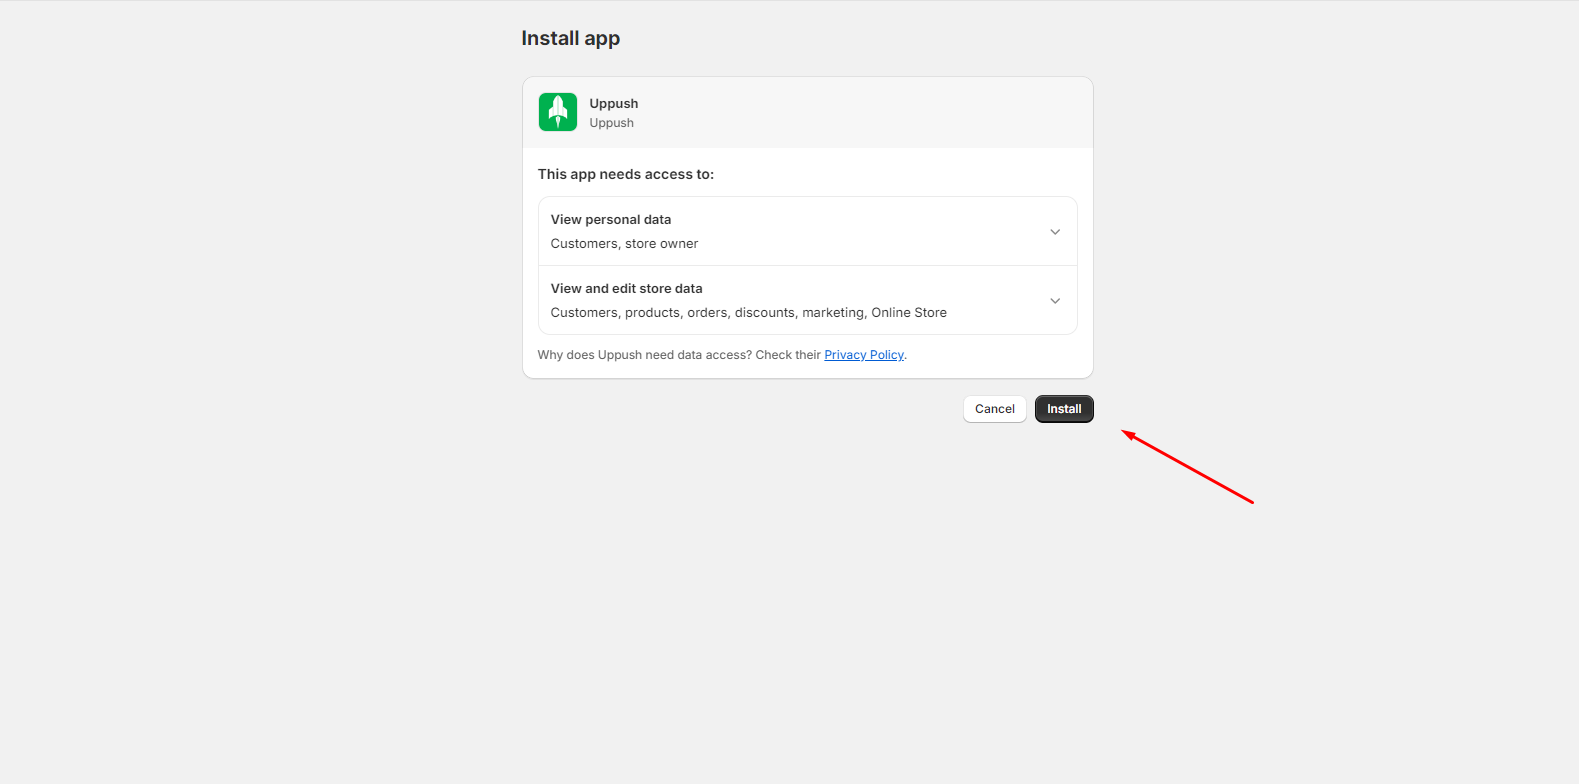Click the 'Customers, products, orders, discounts' text

point(674,313)
